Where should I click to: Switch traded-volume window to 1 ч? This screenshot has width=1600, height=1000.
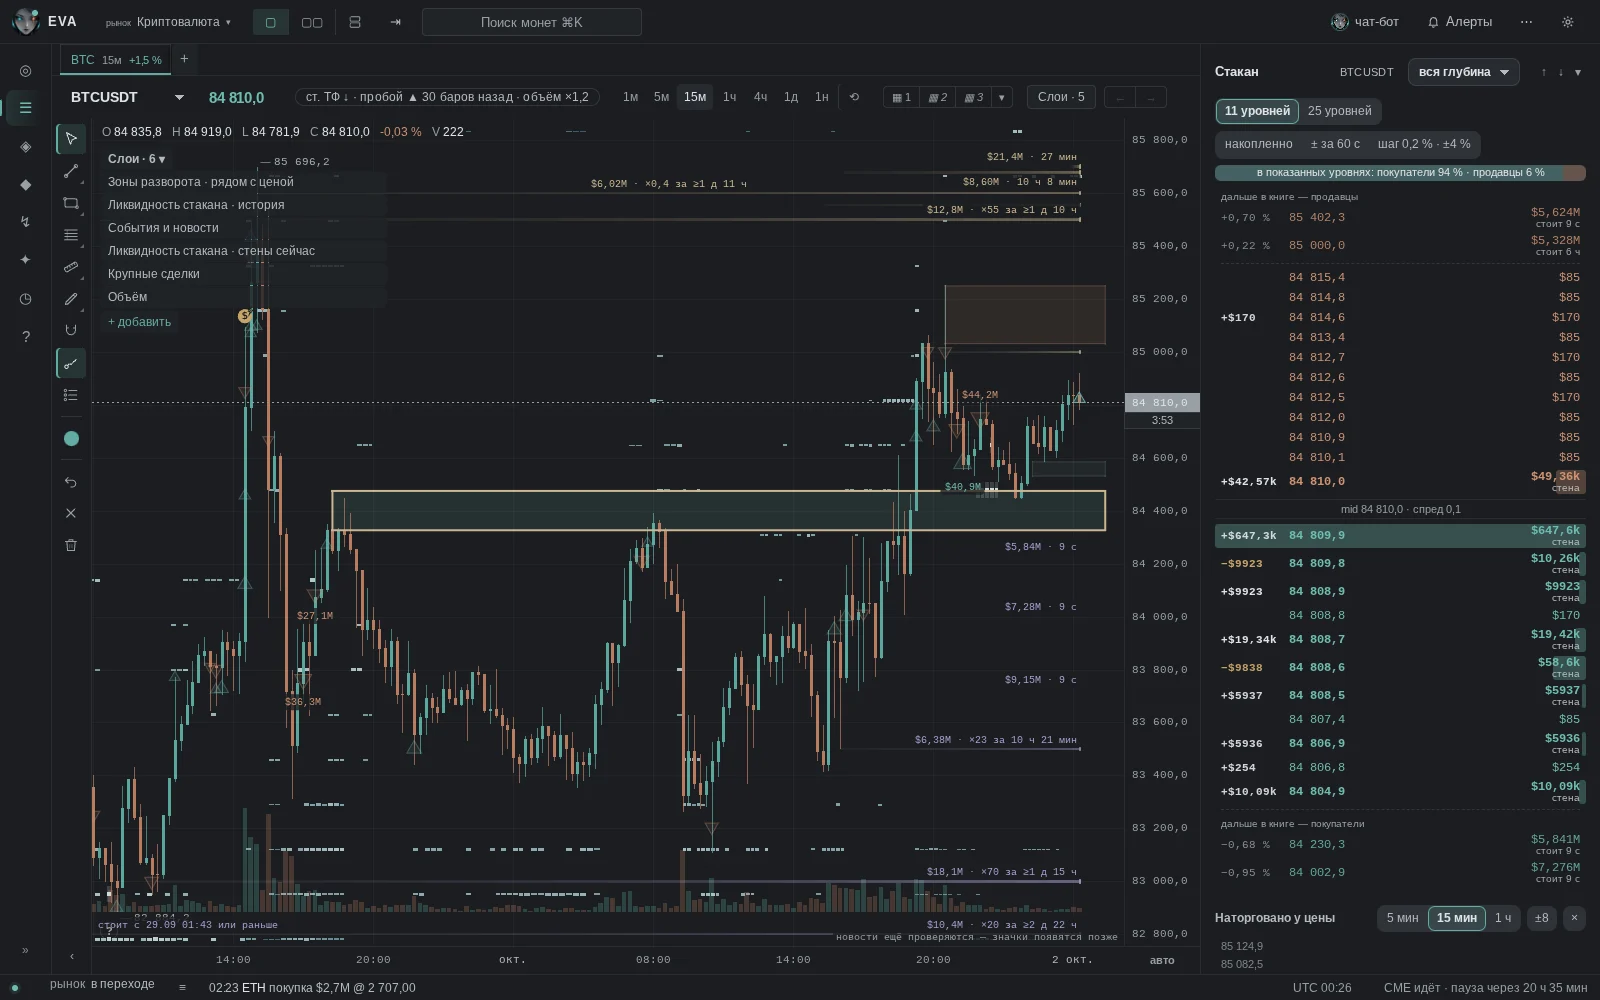click(1503, 918)
